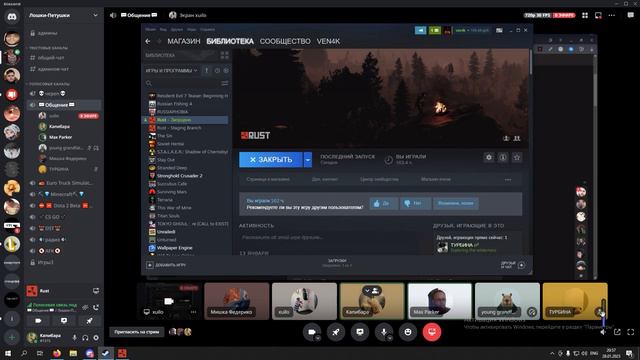
Task: Open БИБЛИОТЕКА tab in Steam window
Action: click(230, 41)
